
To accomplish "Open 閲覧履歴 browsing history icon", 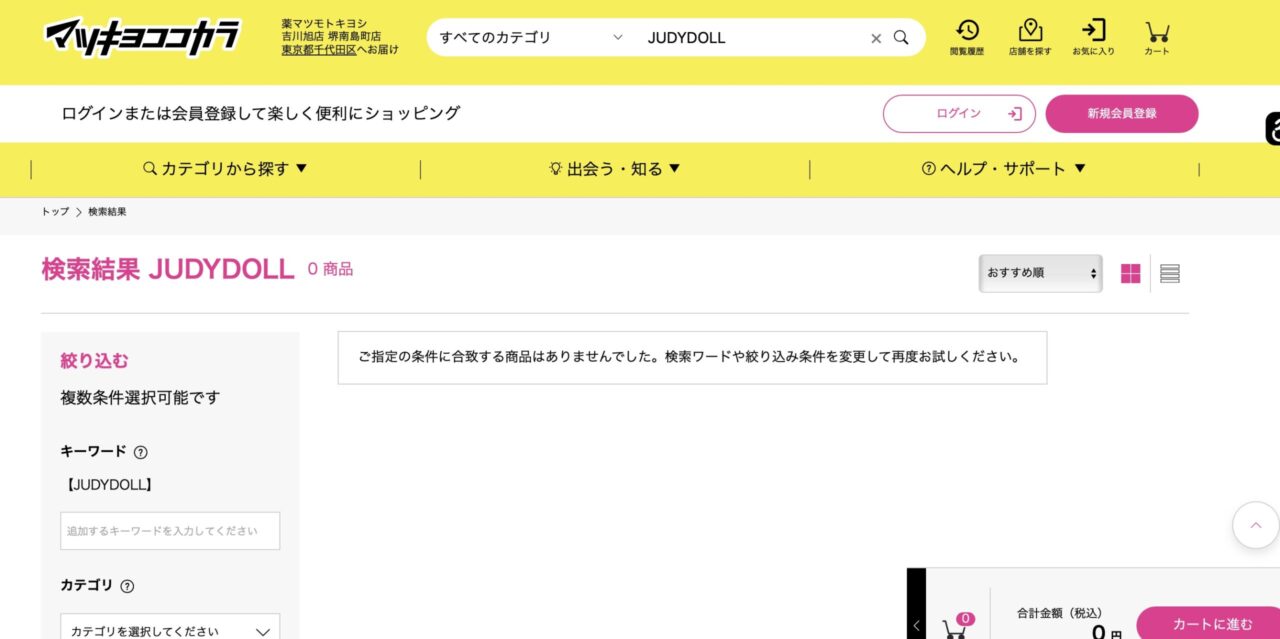I will pos(967,38).
